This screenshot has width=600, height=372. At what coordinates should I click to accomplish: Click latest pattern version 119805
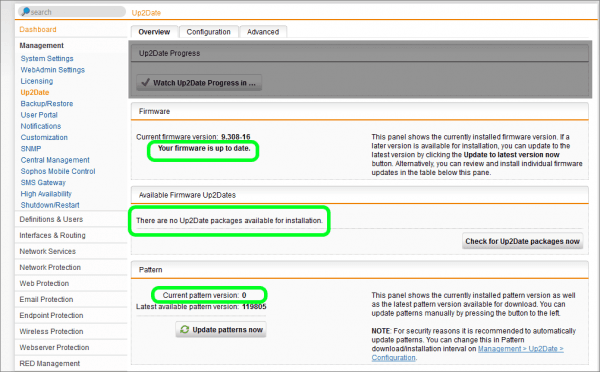point(254,307)
